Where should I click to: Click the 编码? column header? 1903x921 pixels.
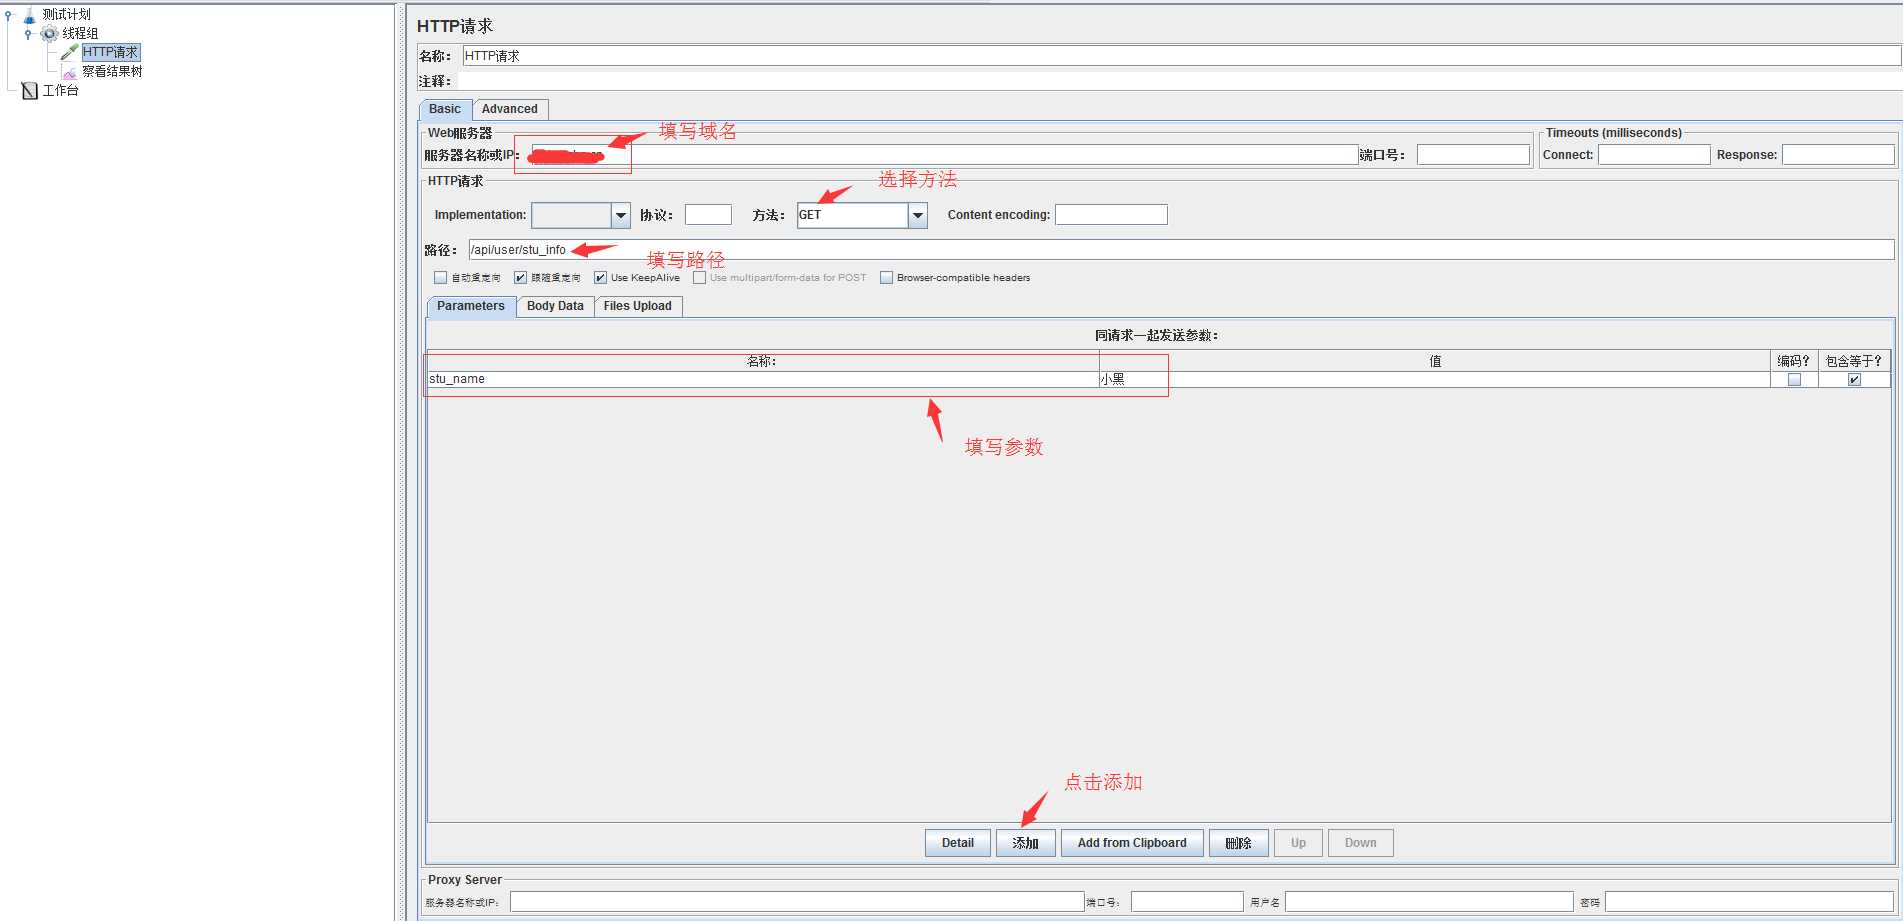coord(1794,361)
